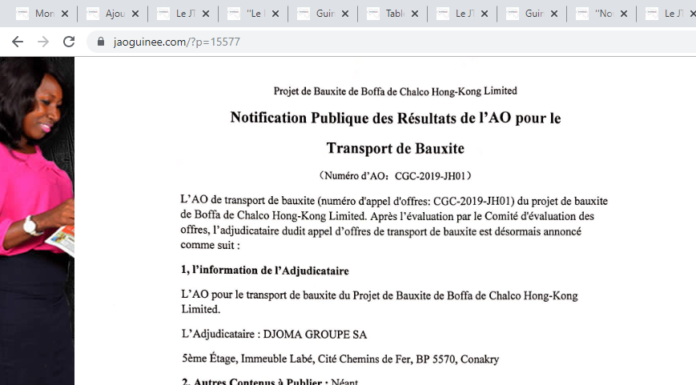Image resolution: width=696 pixels, height=385 pixels.
Task: Close the 'Tabl' tab
Action: [x=415, y=14]
